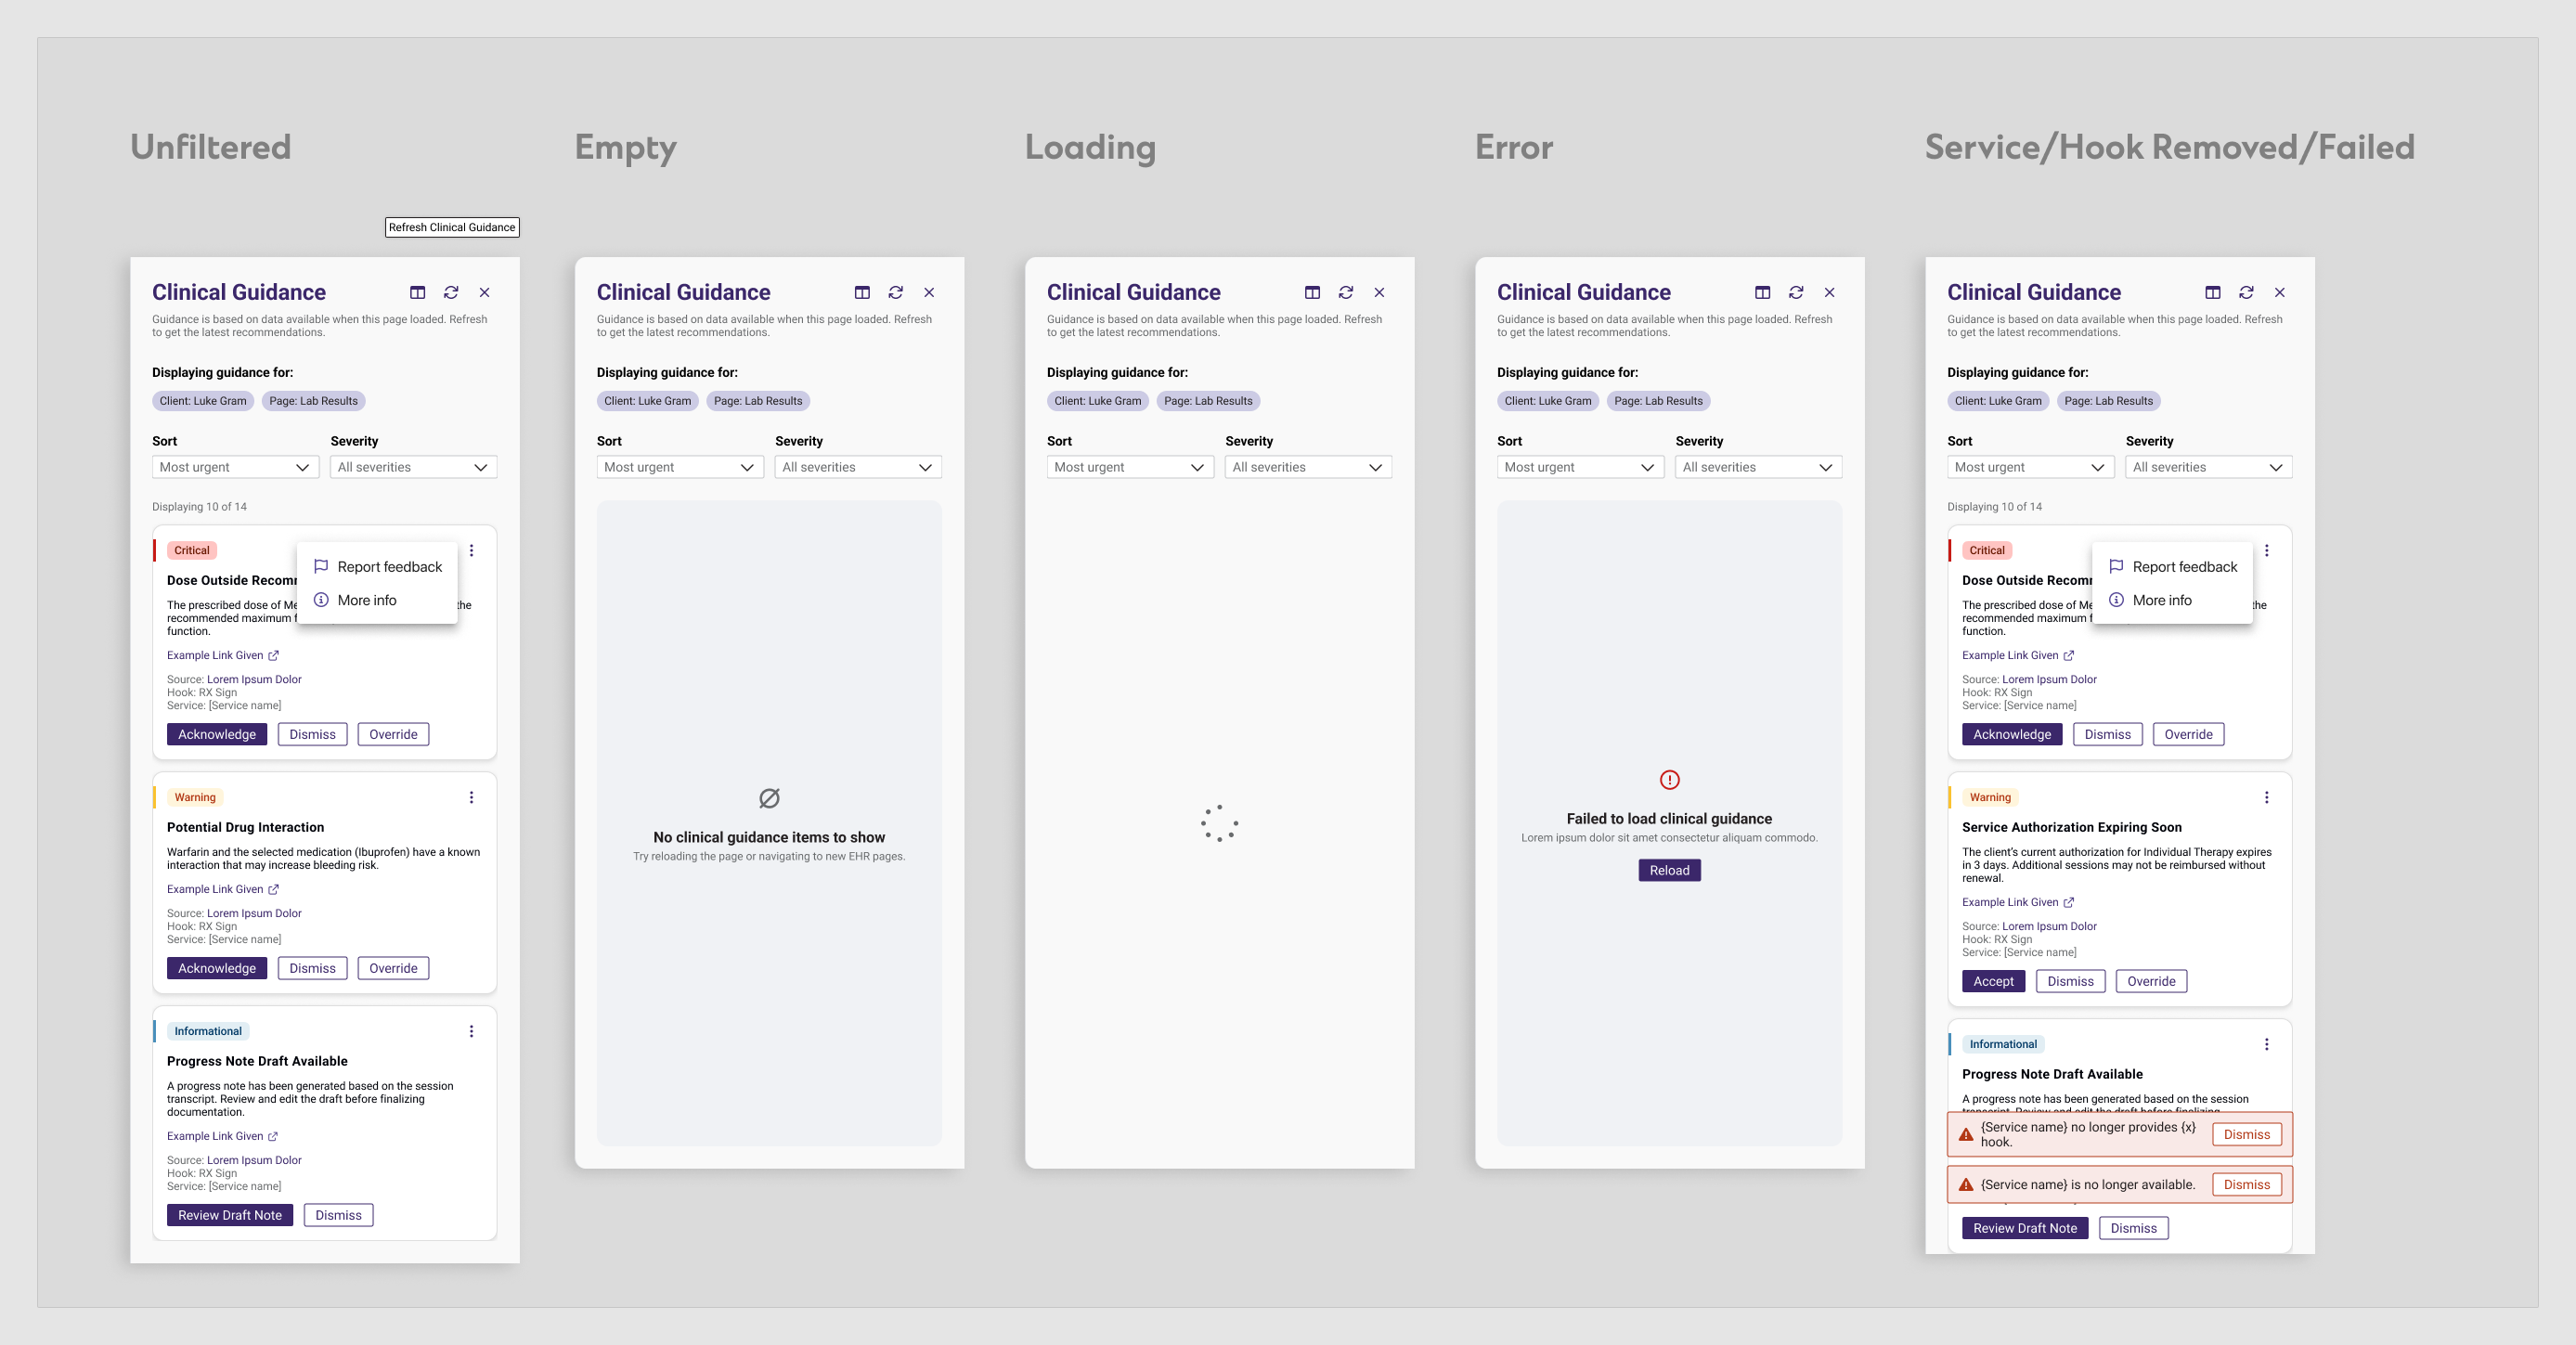Open kebab menu on Service/Hook panel Informational card
The image size is (2576, 1345).
[2266, 1044]
